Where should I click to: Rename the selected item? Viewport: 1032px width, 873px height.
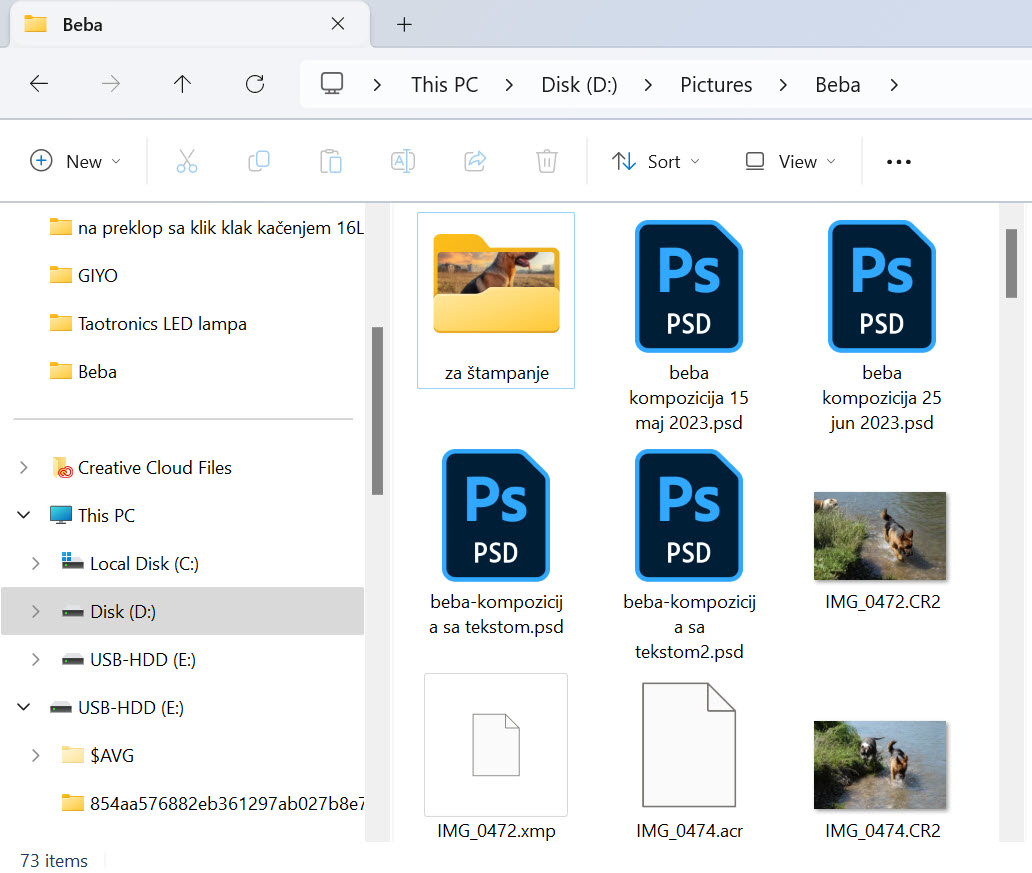(403, 161)
